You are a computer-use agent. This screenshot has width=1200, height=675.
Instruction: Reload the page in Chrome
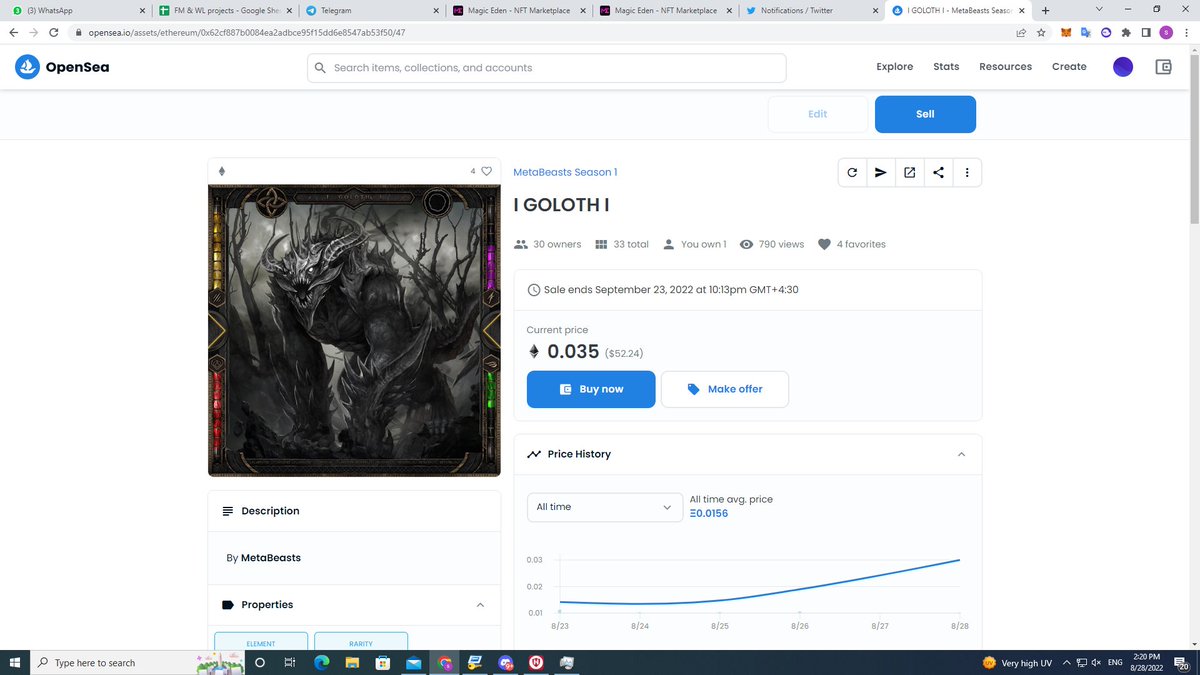[55, 32]
